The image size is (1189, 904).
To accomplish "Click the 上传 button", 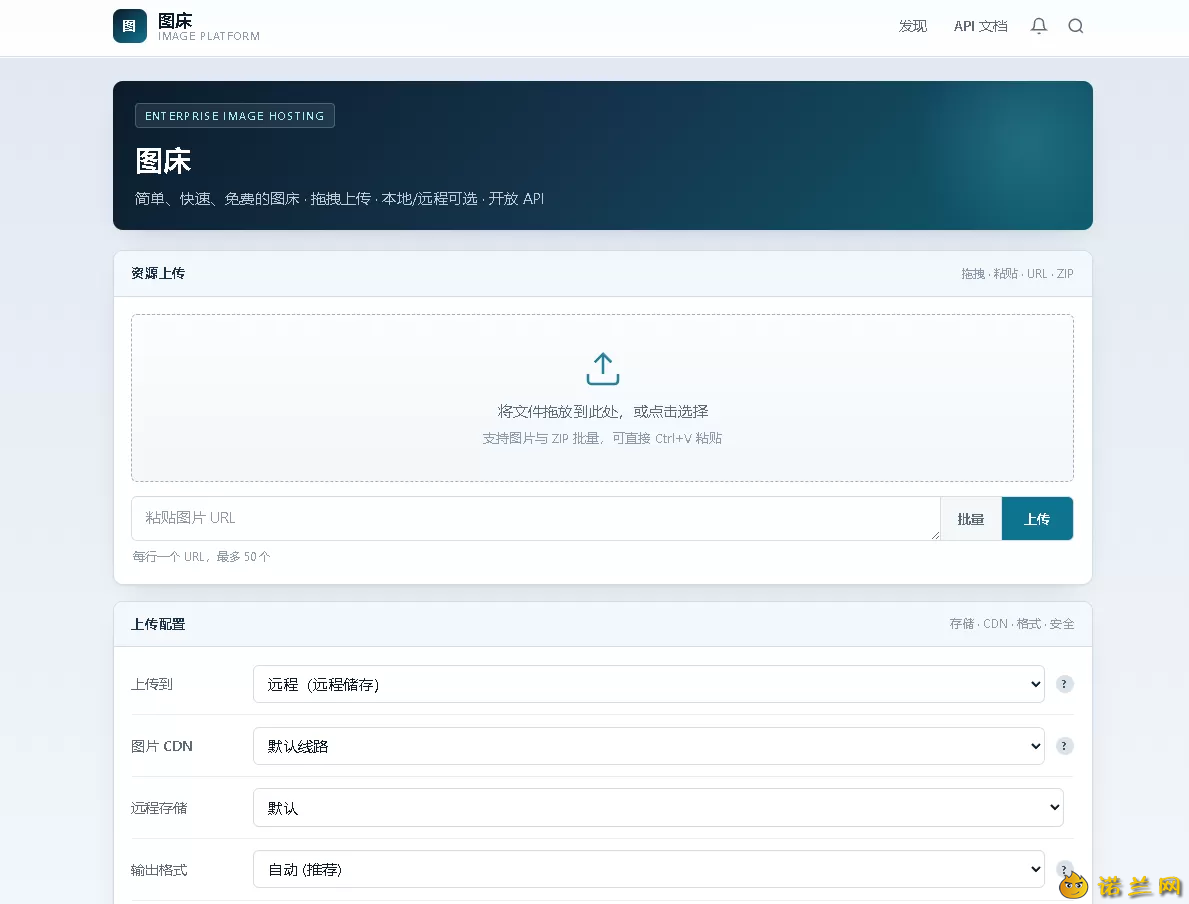I will click(x=1037, y=519).
